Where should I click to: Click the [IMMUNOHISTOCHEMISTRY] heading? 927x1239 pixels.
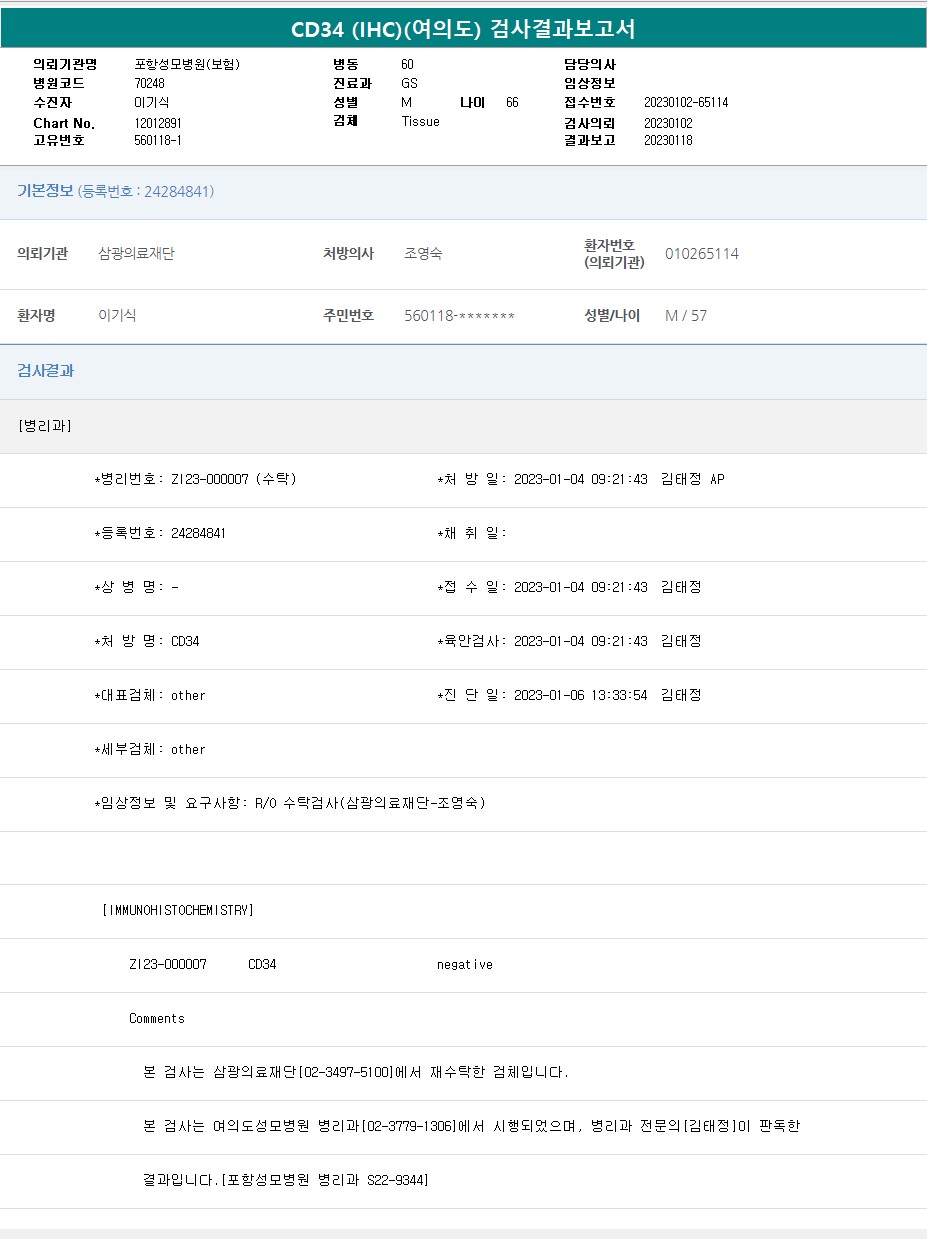point(178,911)
